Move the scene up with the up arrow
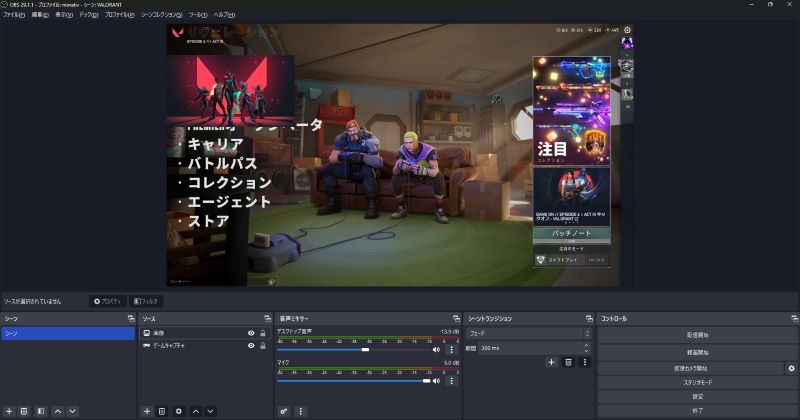This screenshot has height=420, width=800. 58,411
